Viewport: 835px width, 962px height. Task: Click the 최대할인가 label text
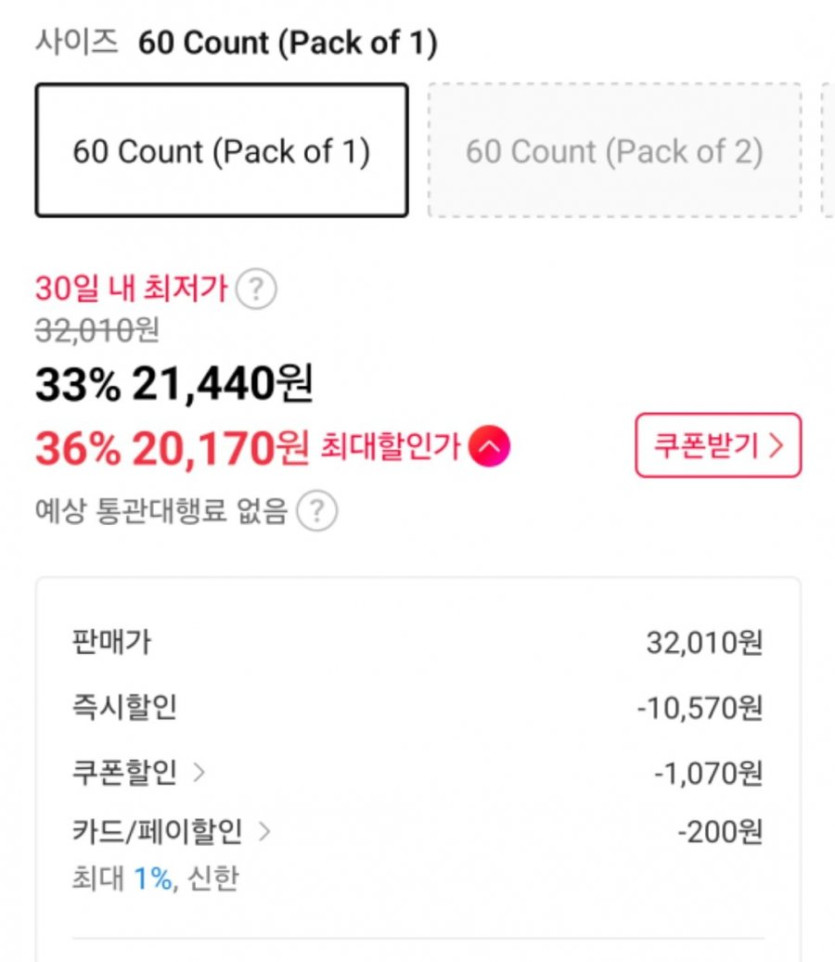point(390,447)
